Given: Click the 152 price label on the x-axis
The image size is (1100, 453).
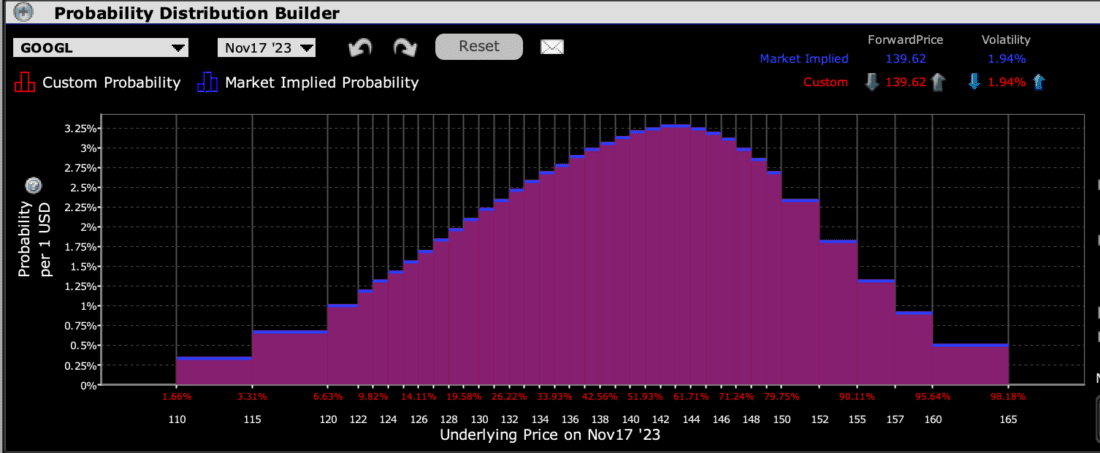Looking at the screenshot, I should point(819,419).
